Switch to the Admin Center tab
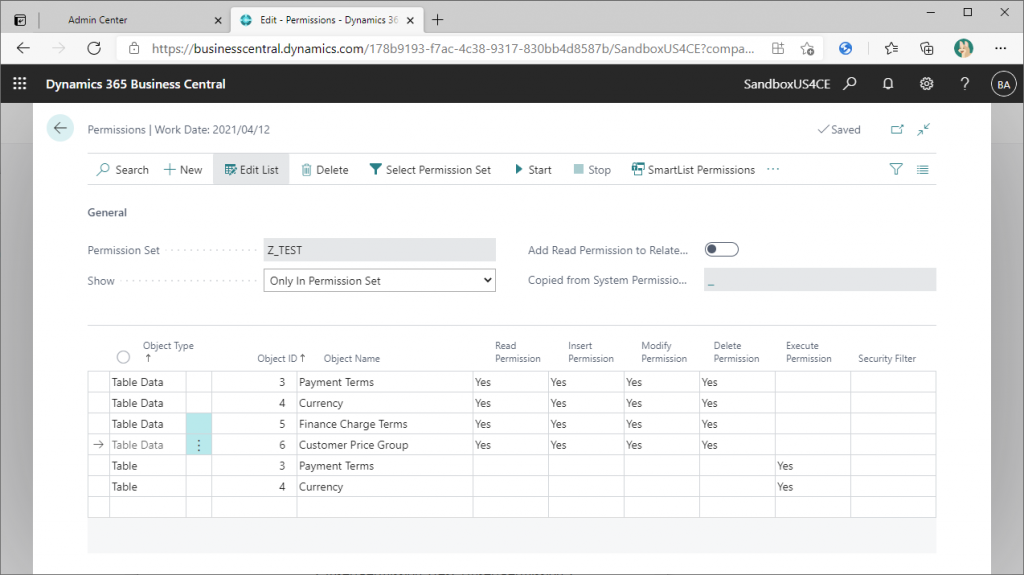This screenshot has width=1024, height=575. tap(133, 20)
